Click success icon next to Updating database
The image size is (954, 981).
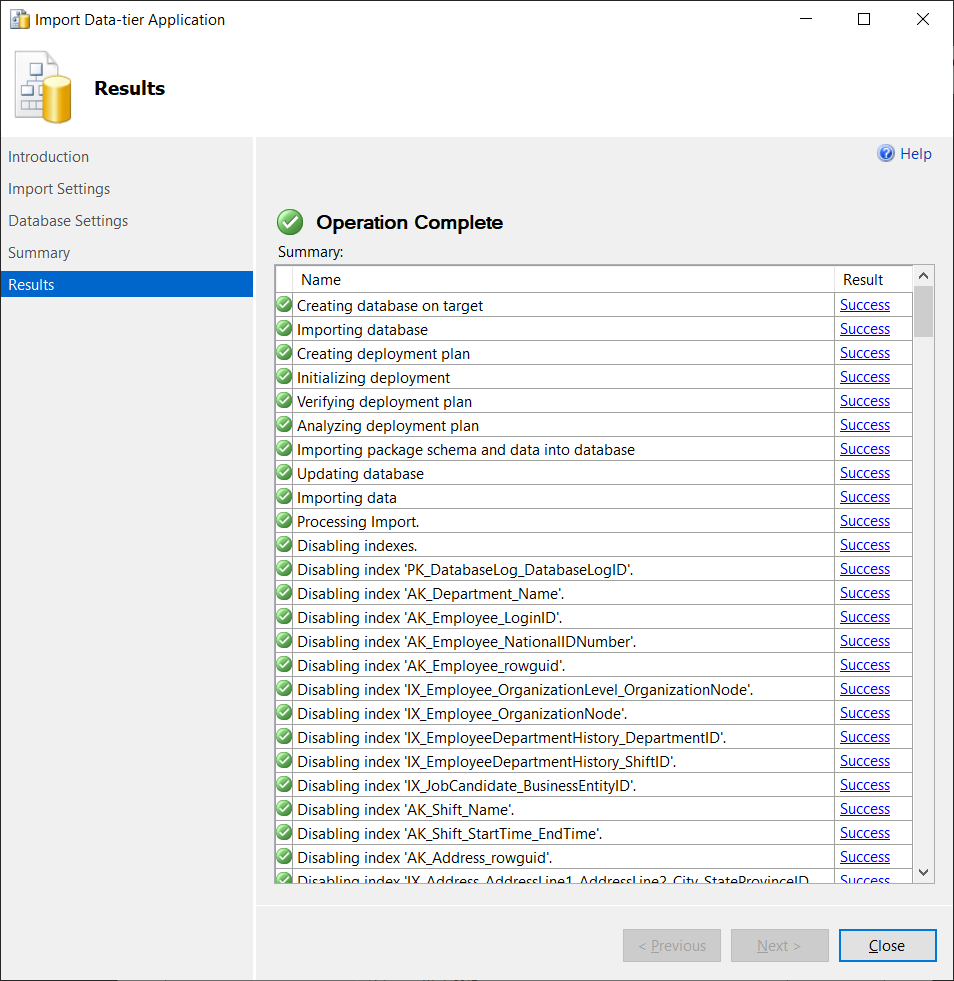(284, 473)
